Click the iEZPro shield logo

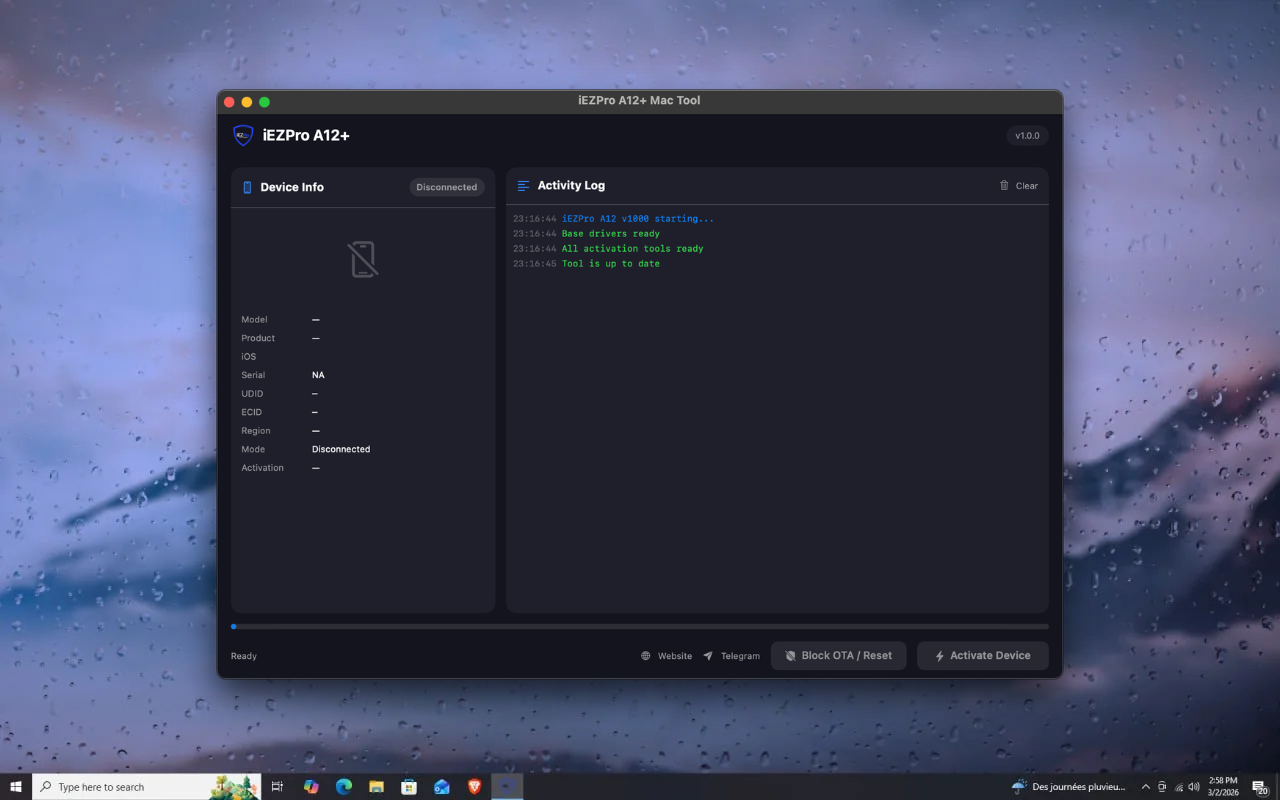coord(243,135)
